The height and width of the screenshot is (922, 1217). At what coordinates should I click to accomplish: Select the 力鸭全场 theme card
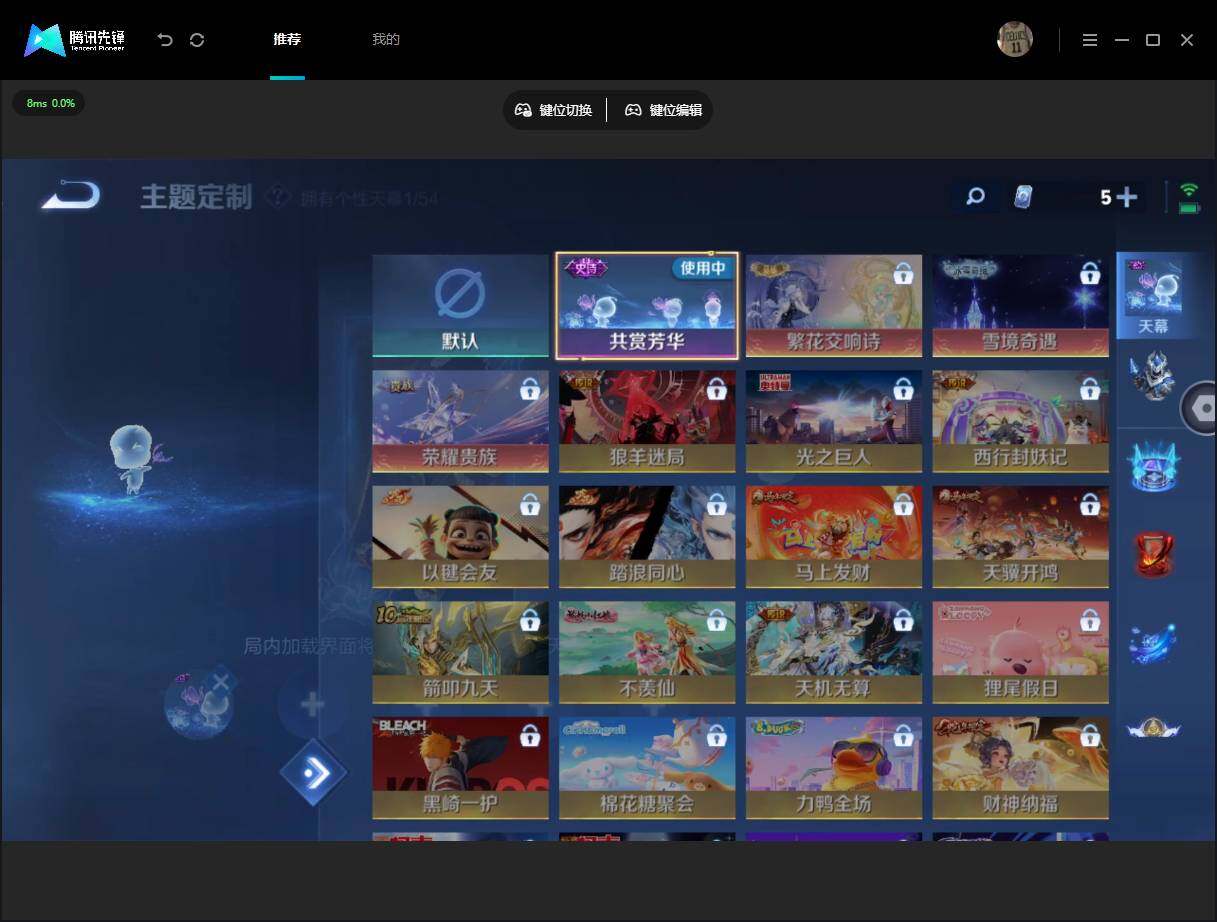click(834, 768)
